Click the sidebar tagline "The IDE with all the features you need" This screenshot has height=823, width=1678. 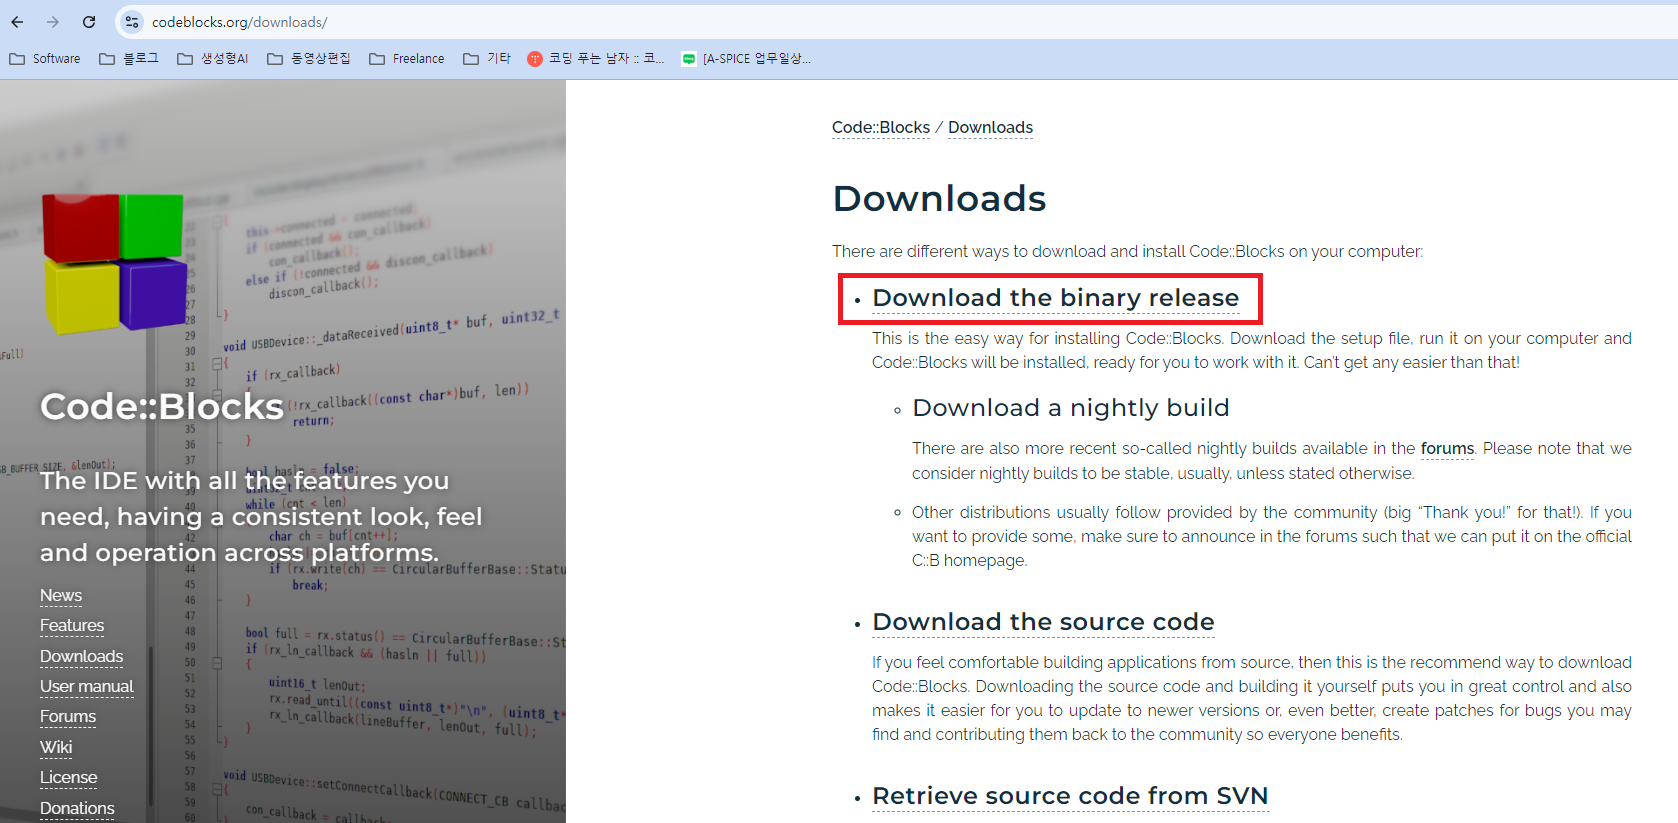pos(261,517)
